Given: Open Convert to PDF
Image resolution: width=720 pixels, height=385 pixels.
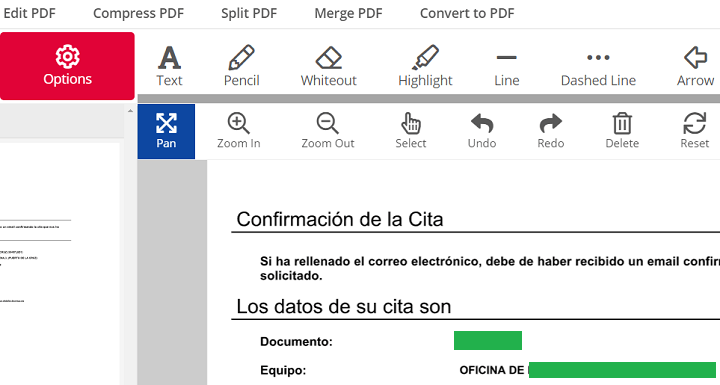Looking at the screenshot, I should (x=467, y=13).
